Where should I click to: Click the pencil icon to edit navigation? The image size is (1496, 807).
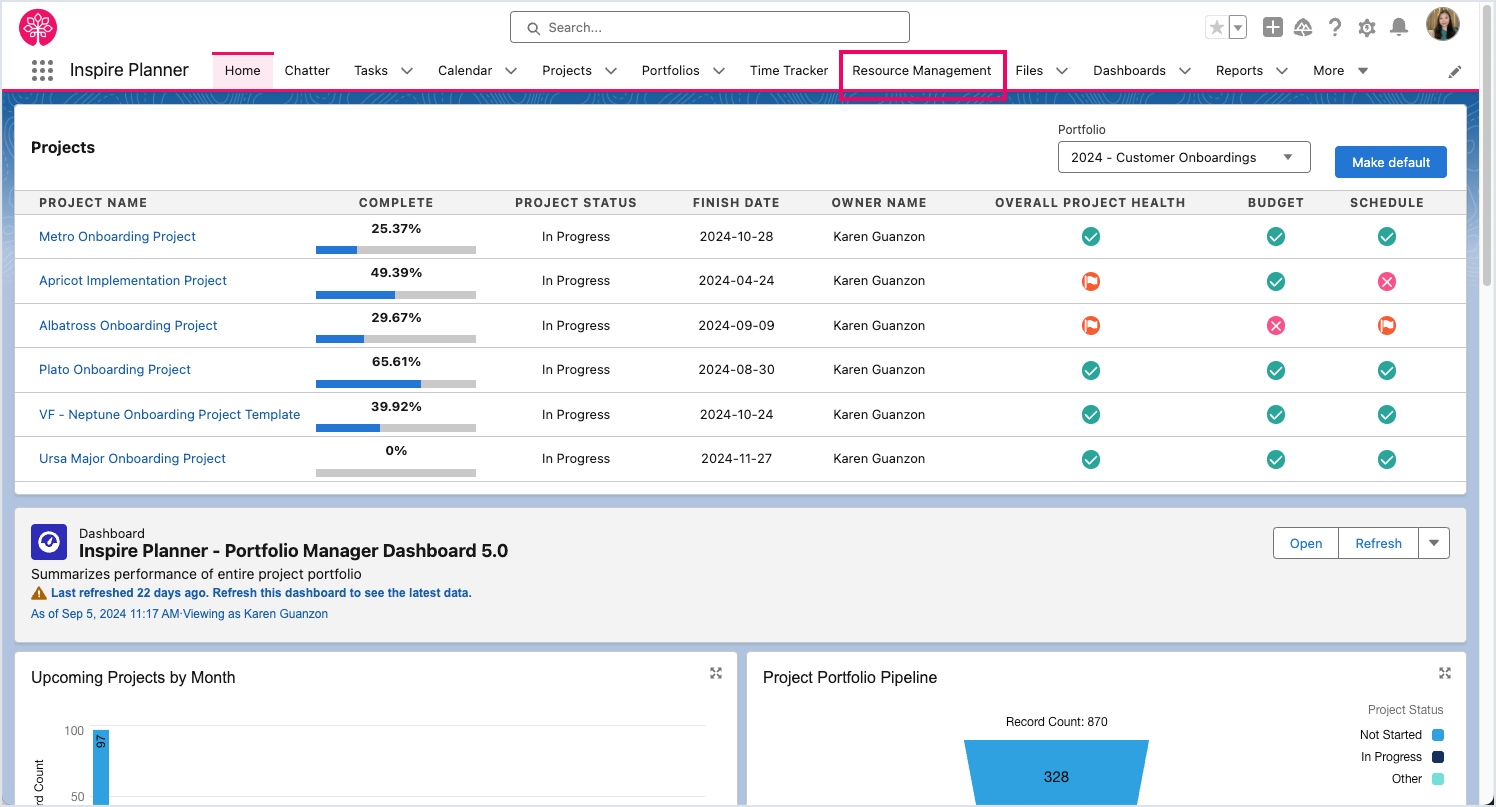click(x=1455, y=71)
